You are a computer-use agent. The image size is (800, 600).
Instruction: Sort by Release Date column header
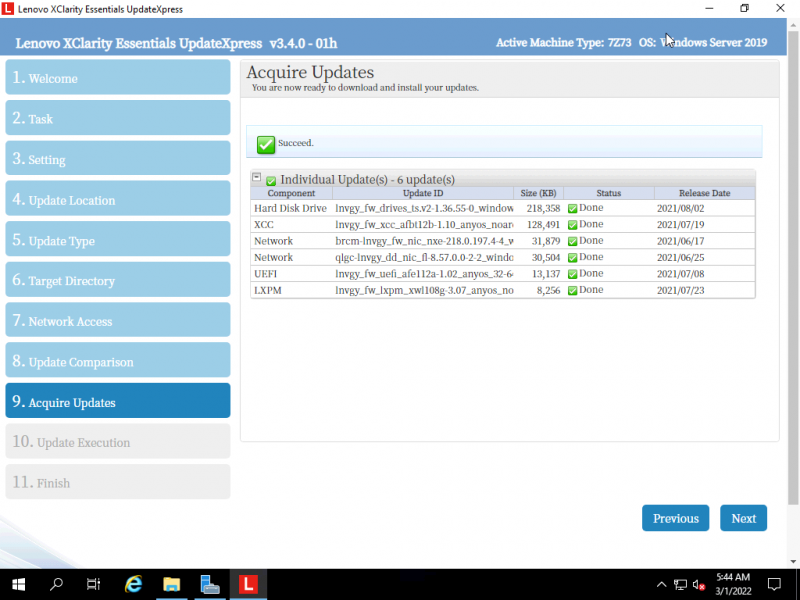click(x=705, y=193)
